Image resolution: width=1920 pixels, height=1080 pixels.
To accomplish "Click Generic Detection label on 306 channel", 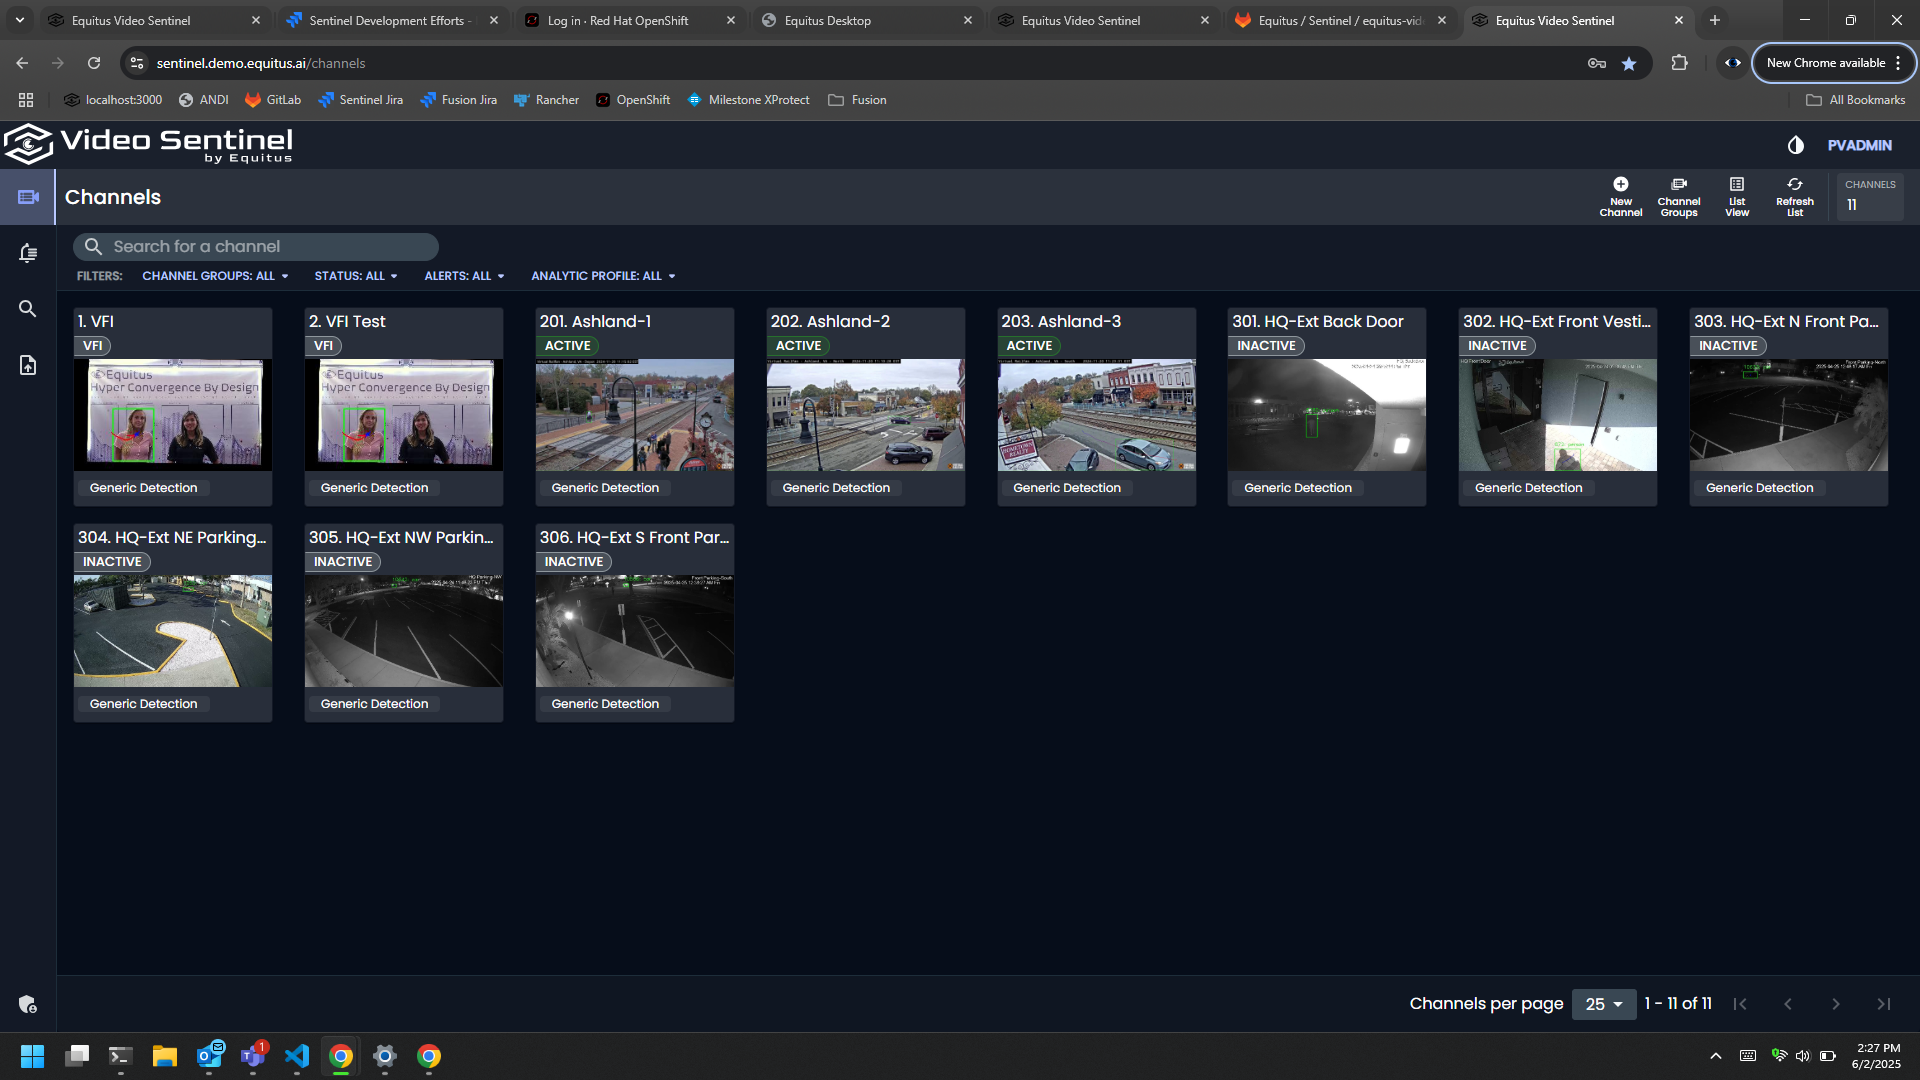I will (x=605, y=704).
